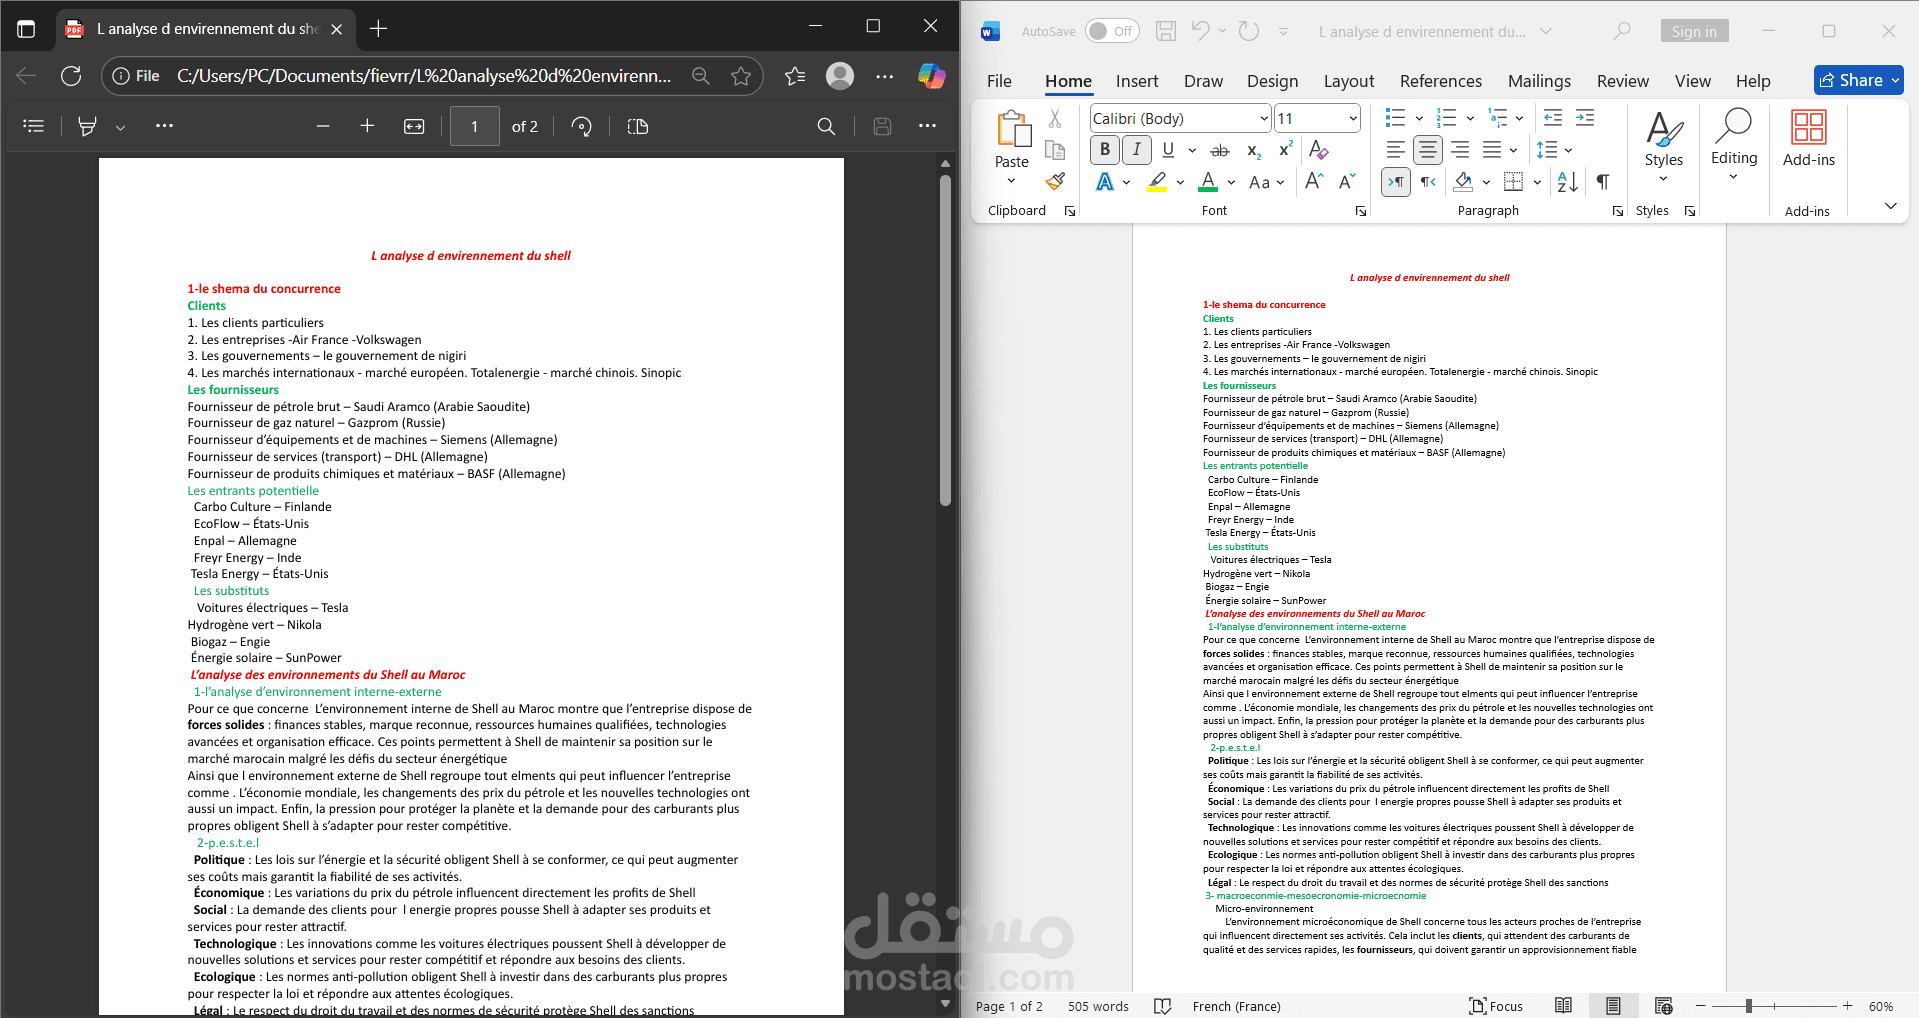This screenshot has width=1919, height=1018.
Task: Open the Editing mode button
Action: 1734,146
